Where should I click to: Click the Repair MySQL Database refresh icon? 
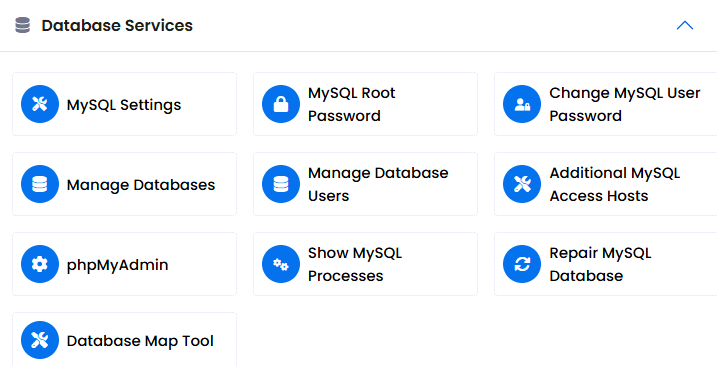coord(522,264)
